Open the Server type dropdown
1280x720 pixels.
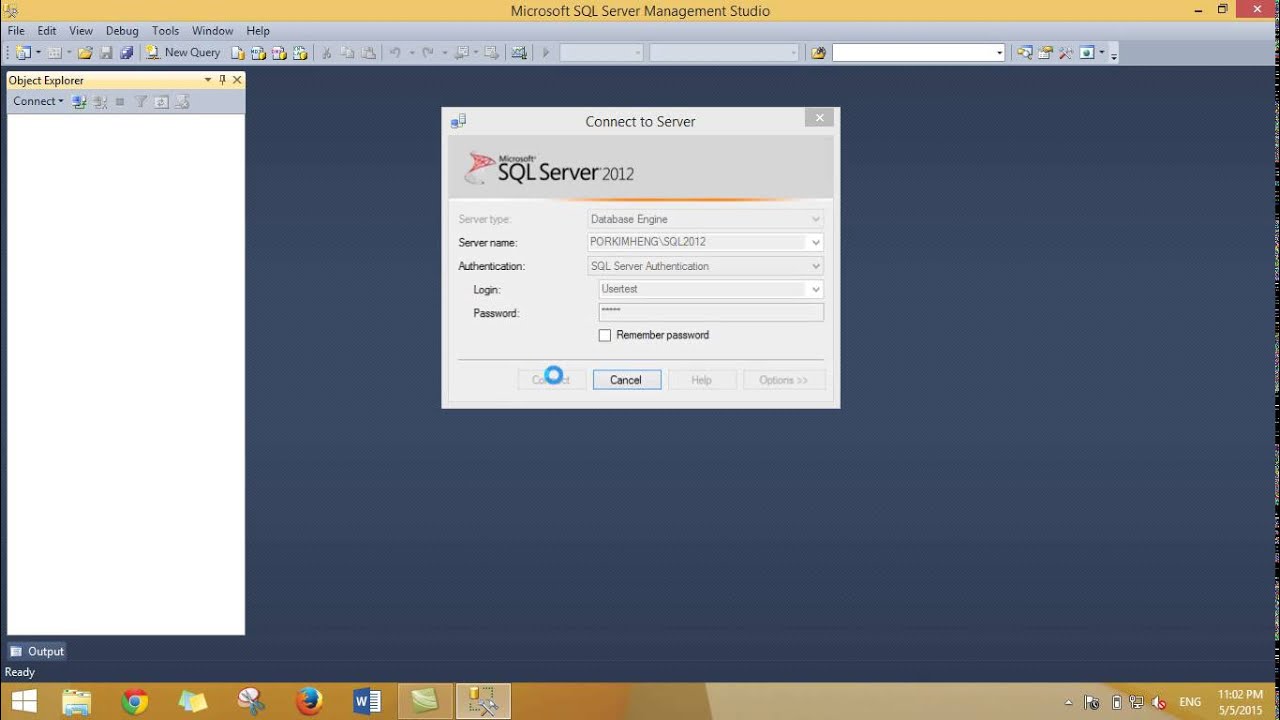pos(816,219)
